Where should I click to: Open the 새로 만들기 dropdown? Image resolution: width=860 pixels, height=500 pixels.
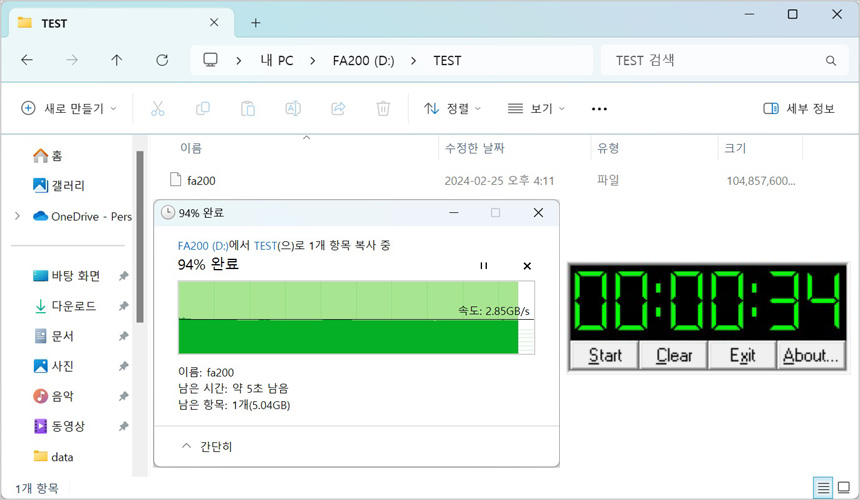click(x=69, y=108)
